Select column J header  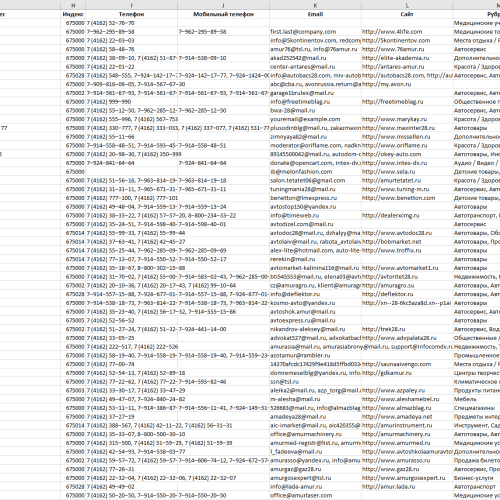click(223, 5)
